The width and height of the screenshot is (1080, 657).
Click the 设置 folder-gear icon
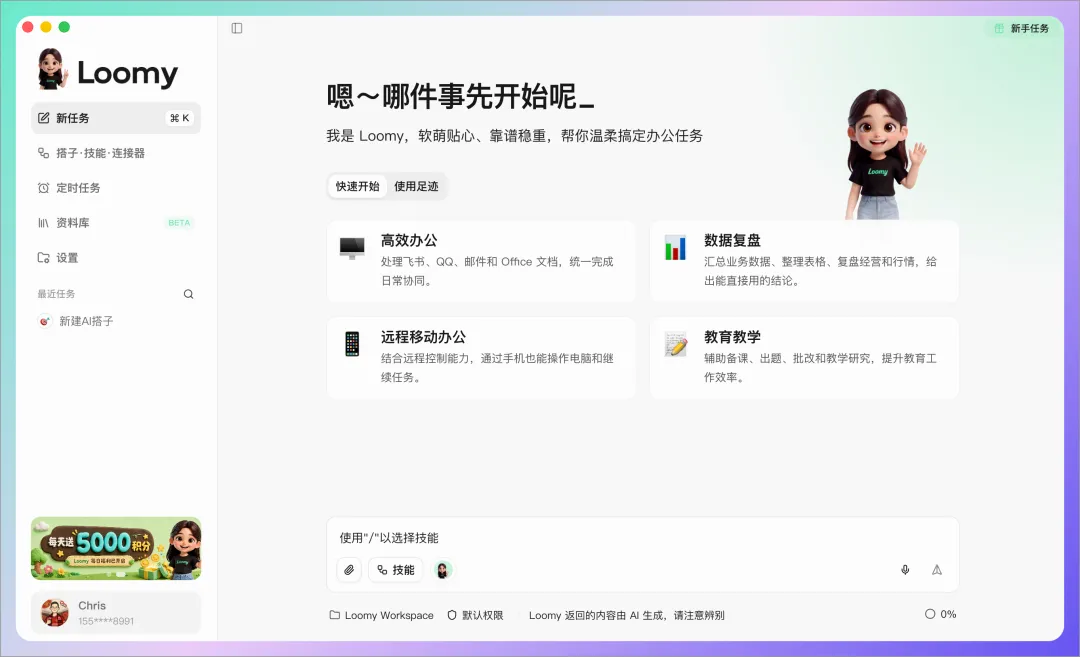(x=43, y=258)
